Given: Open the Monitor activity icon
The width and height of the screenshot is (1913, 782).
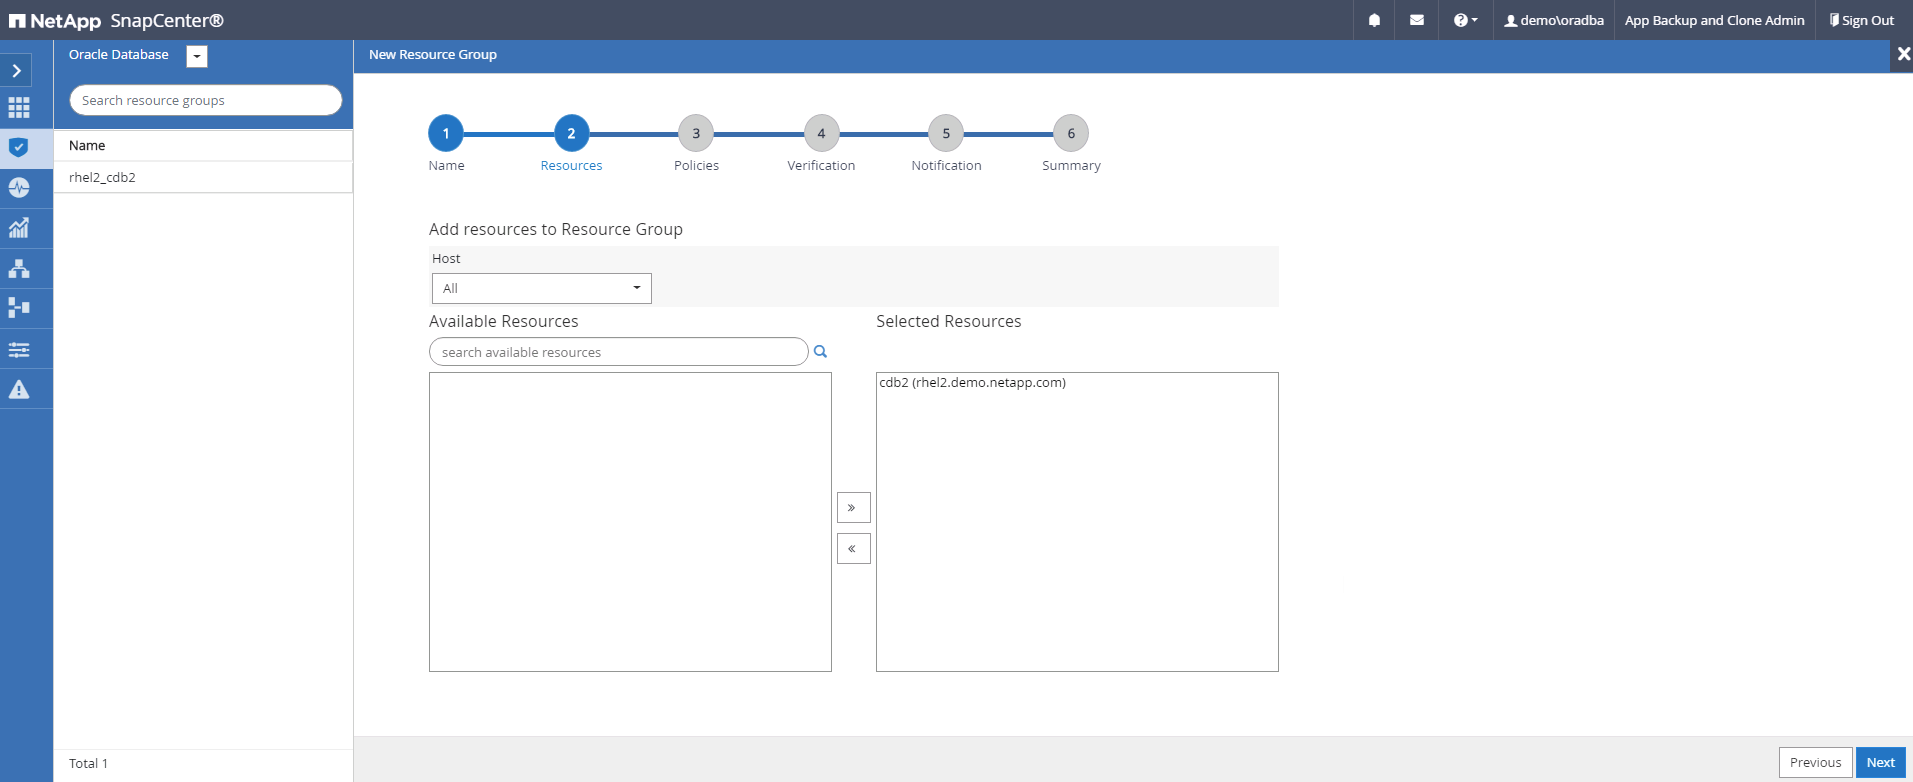Looking at the screenshot, I should 19,188.
